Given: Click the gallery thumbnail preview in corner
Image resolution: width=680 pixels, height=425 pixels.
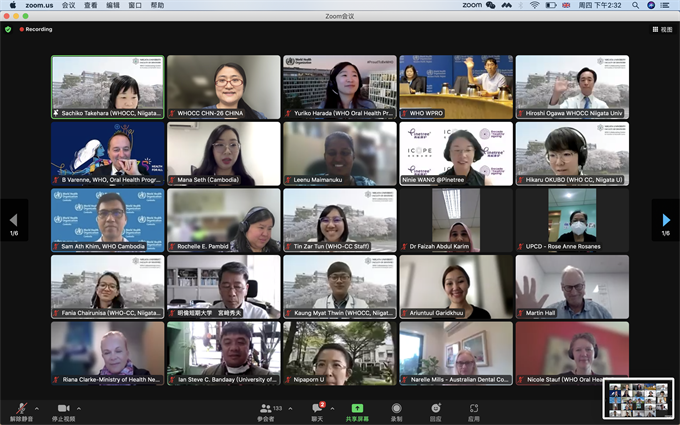Looking at the screenshot, I should pos(639,398).
